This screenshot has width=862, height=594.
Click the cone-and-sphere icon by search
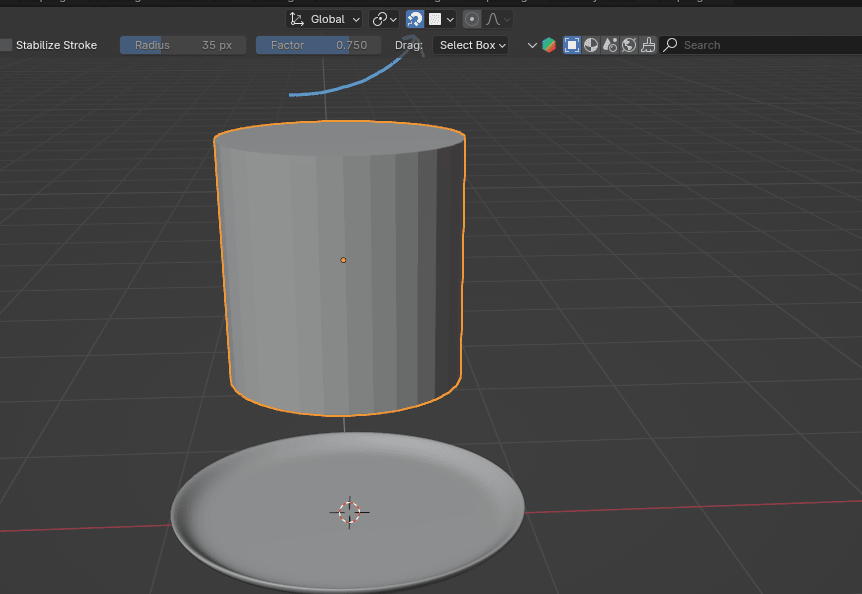click(x=610, y=45)
